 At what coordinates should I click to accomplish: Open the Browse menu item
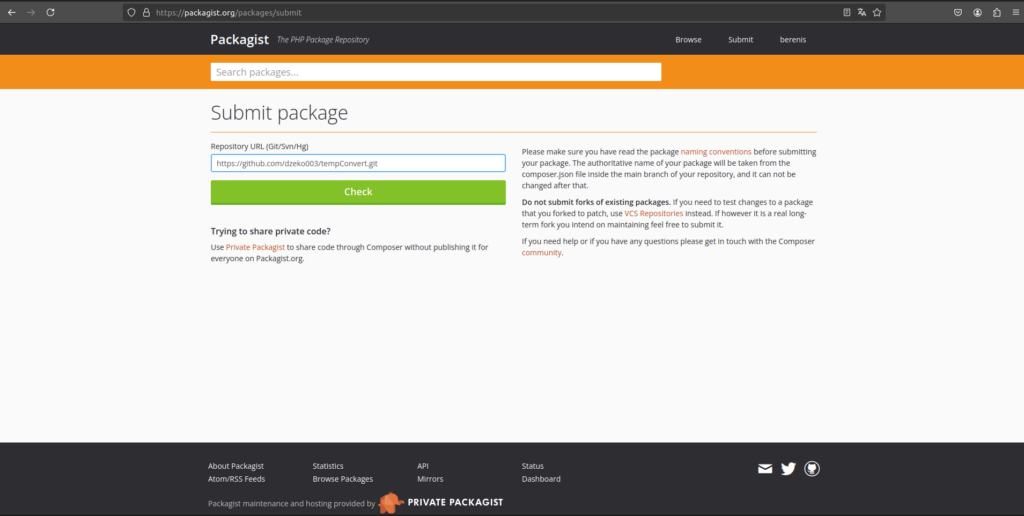click(x=688, y=40)
